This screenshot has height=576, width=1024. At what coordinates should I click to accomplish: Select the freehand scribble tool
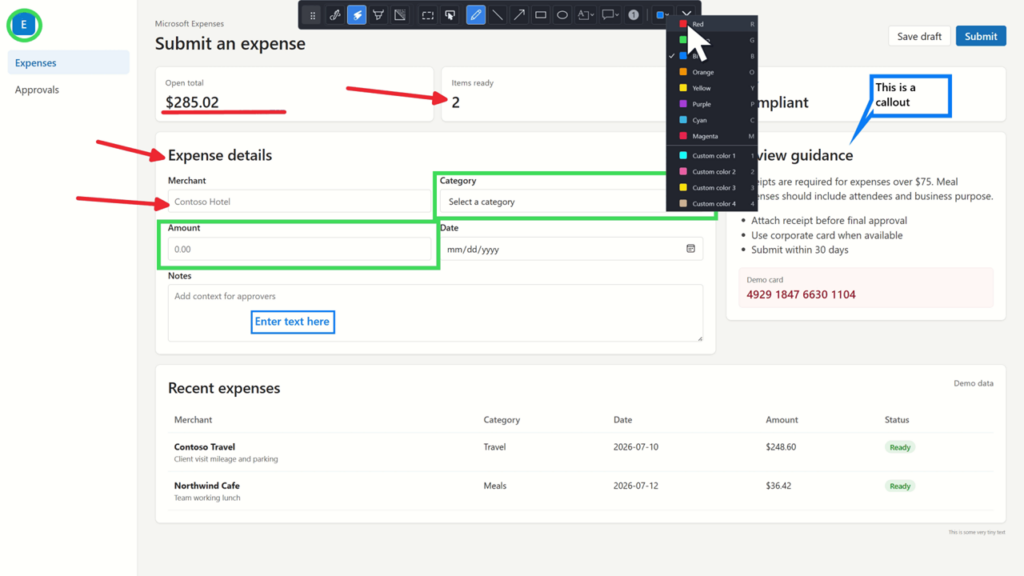[x=335, y=15]
